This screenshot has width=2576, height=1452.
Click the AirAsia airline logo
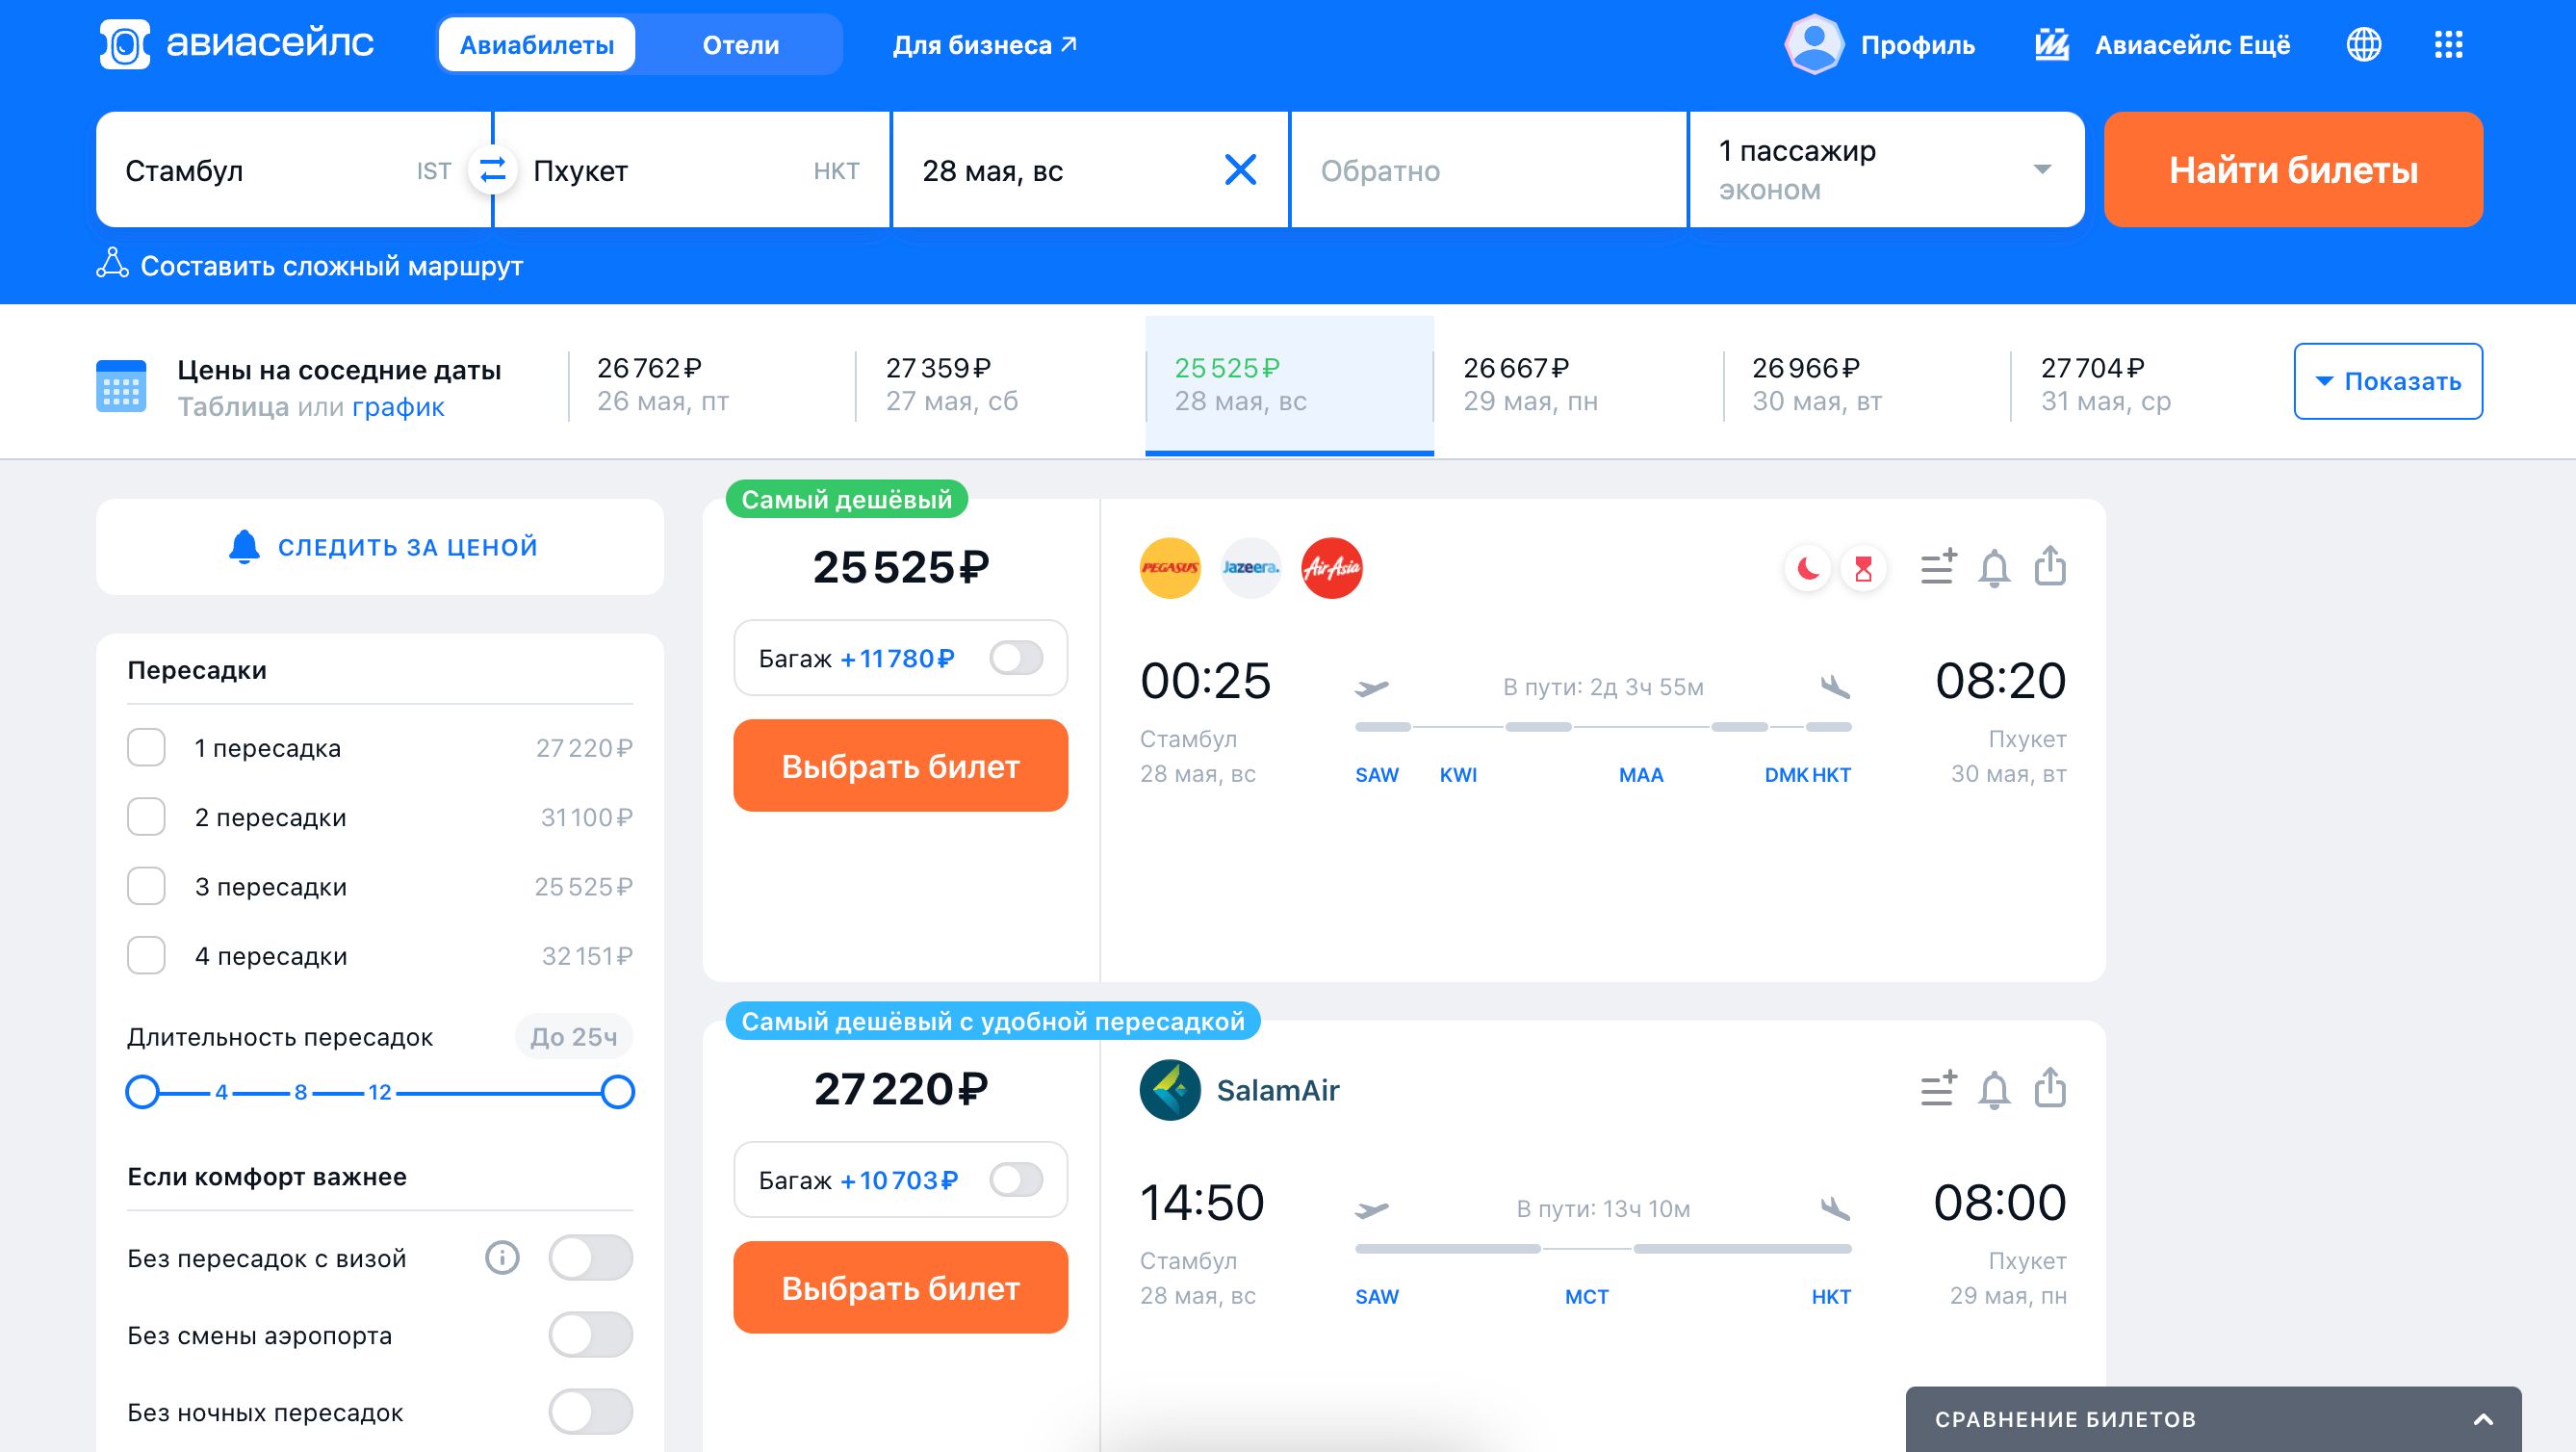1331,568
